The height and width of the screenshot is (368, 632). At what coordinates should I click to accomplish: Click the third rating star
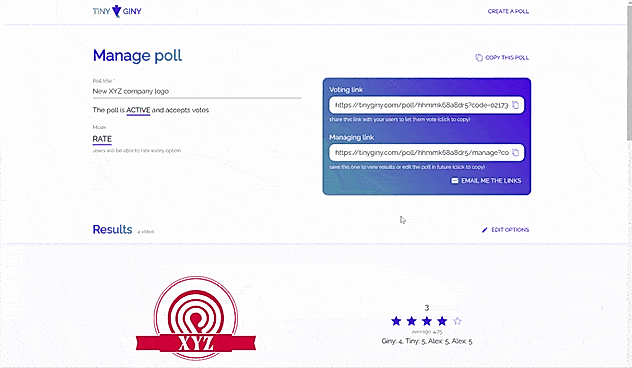pos(427,321)
